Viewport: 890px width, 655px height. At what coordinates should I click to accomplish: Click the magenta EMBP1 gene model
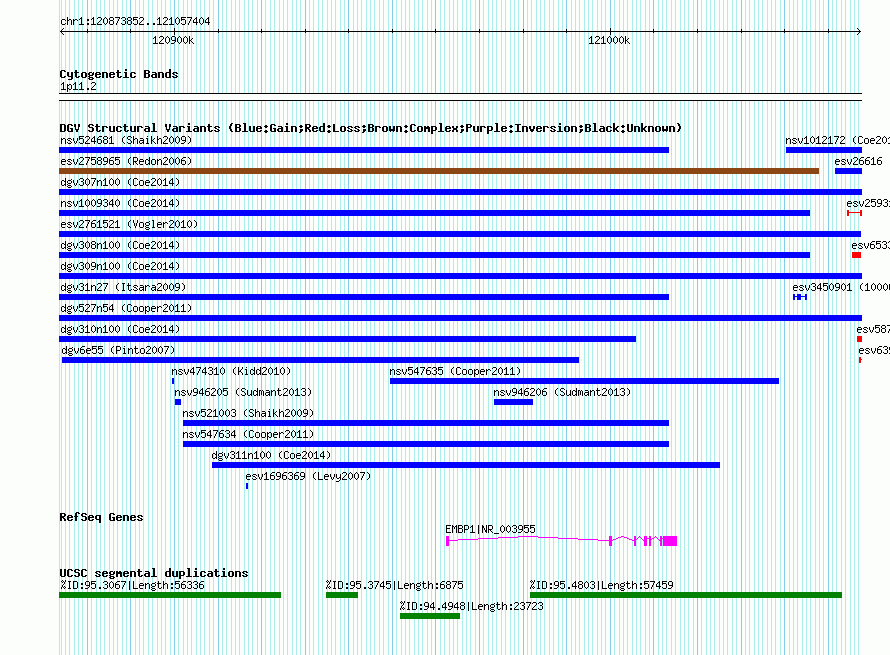click(x=561, y=541)
